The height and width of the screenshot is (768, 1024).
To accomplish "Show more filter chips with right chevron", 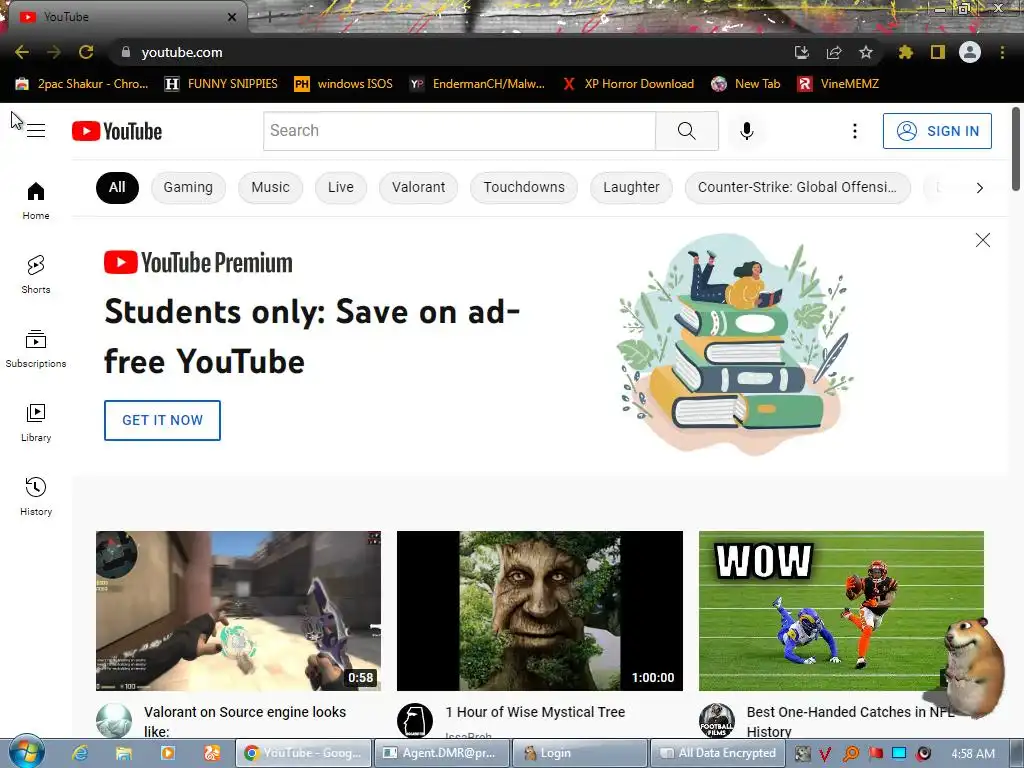I will (x=979, y=188).
